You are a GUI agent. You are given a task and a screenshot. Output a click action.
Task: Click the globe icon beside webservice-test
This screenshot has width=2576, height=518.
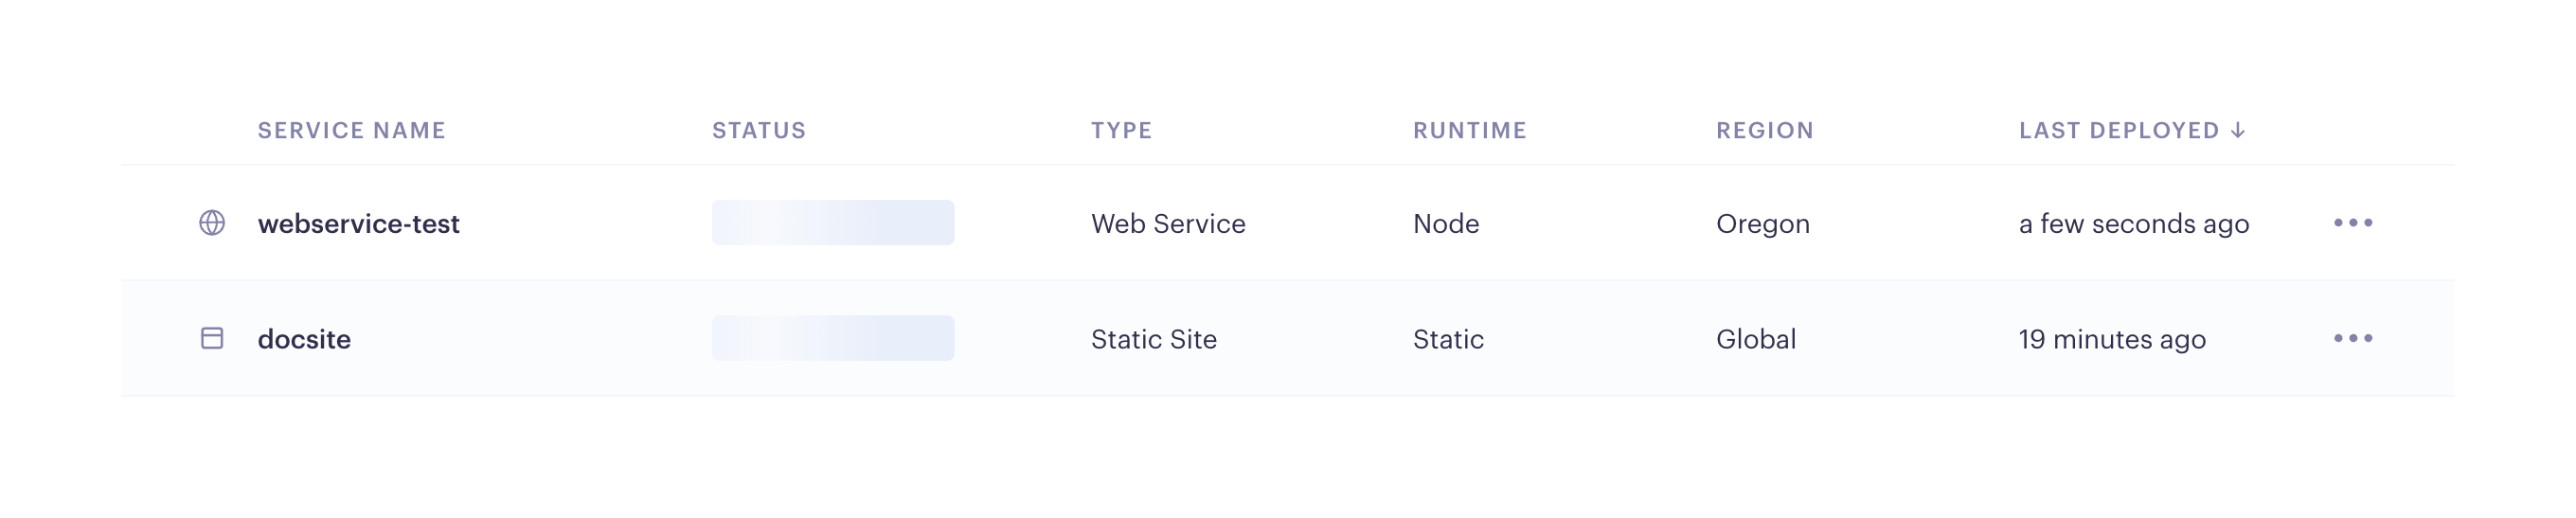point(212,223)
